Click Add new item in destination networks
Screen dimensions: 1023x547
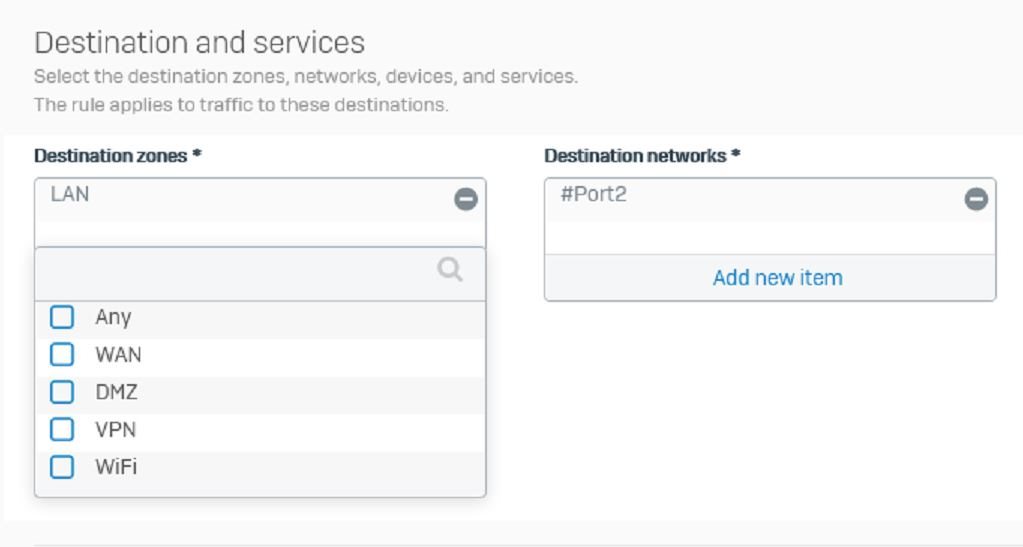(x=777, y=278)
